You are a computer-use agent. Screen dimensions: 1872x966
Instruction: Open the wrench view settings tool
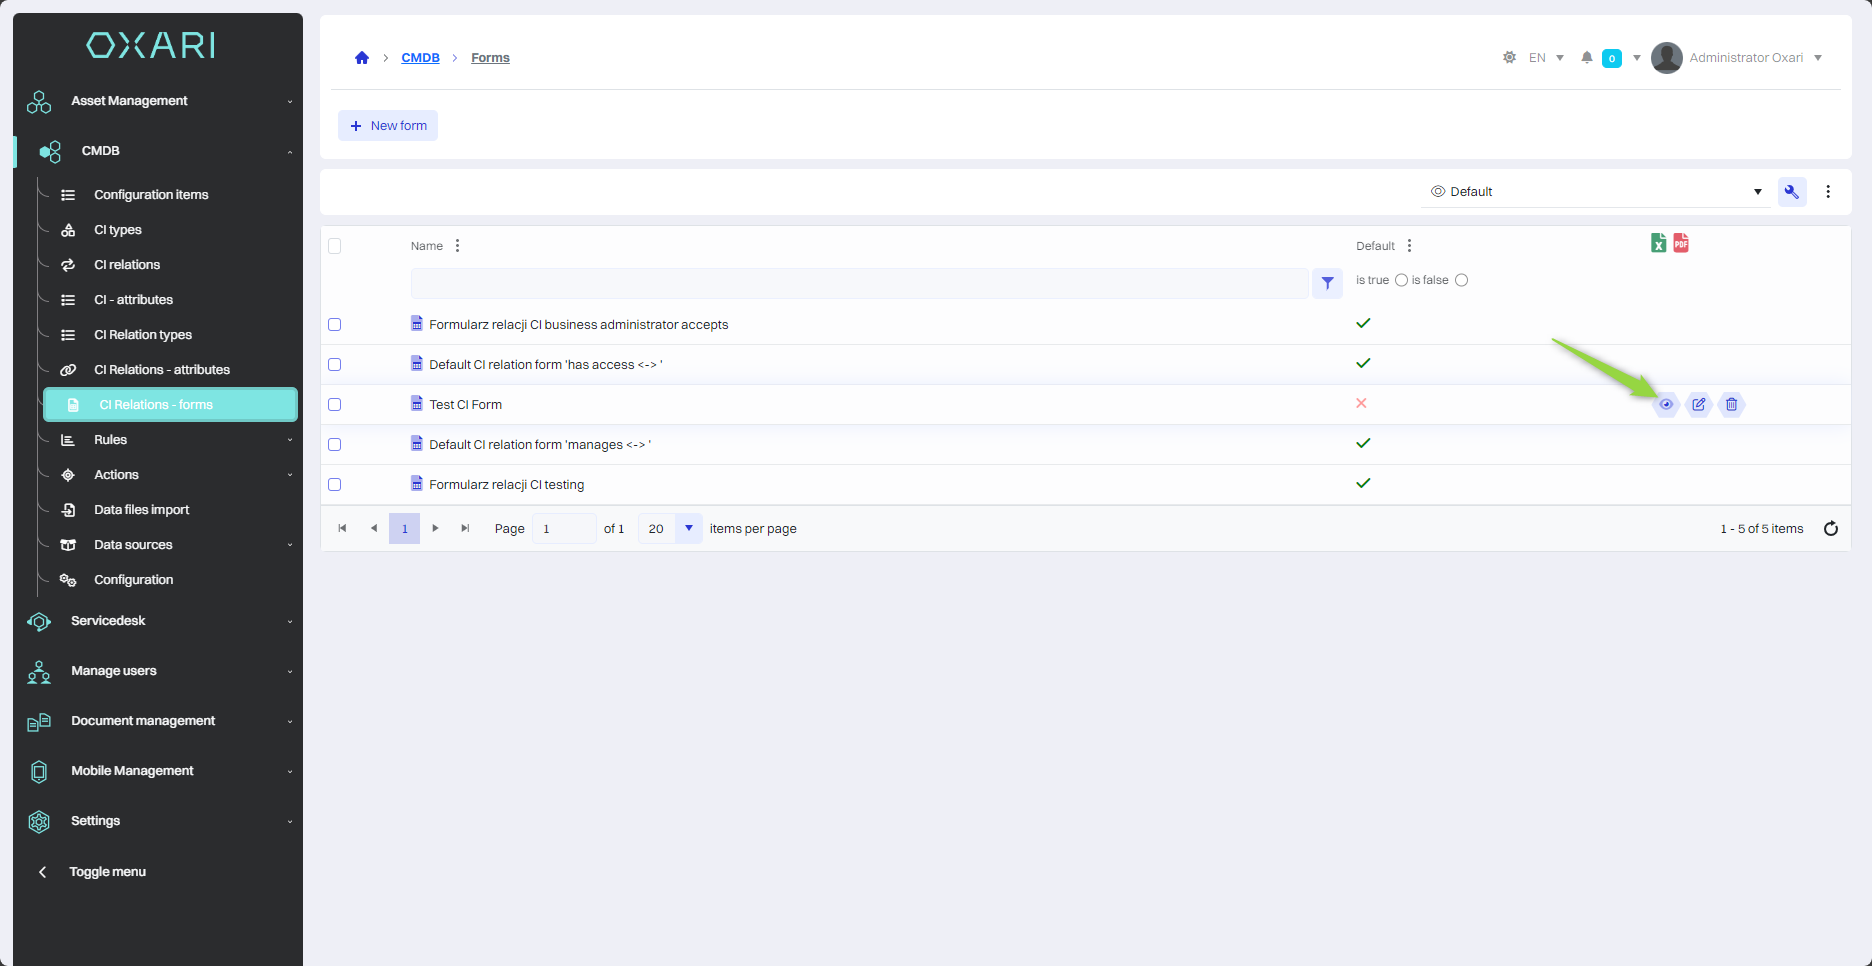(x=1792, y=192)
